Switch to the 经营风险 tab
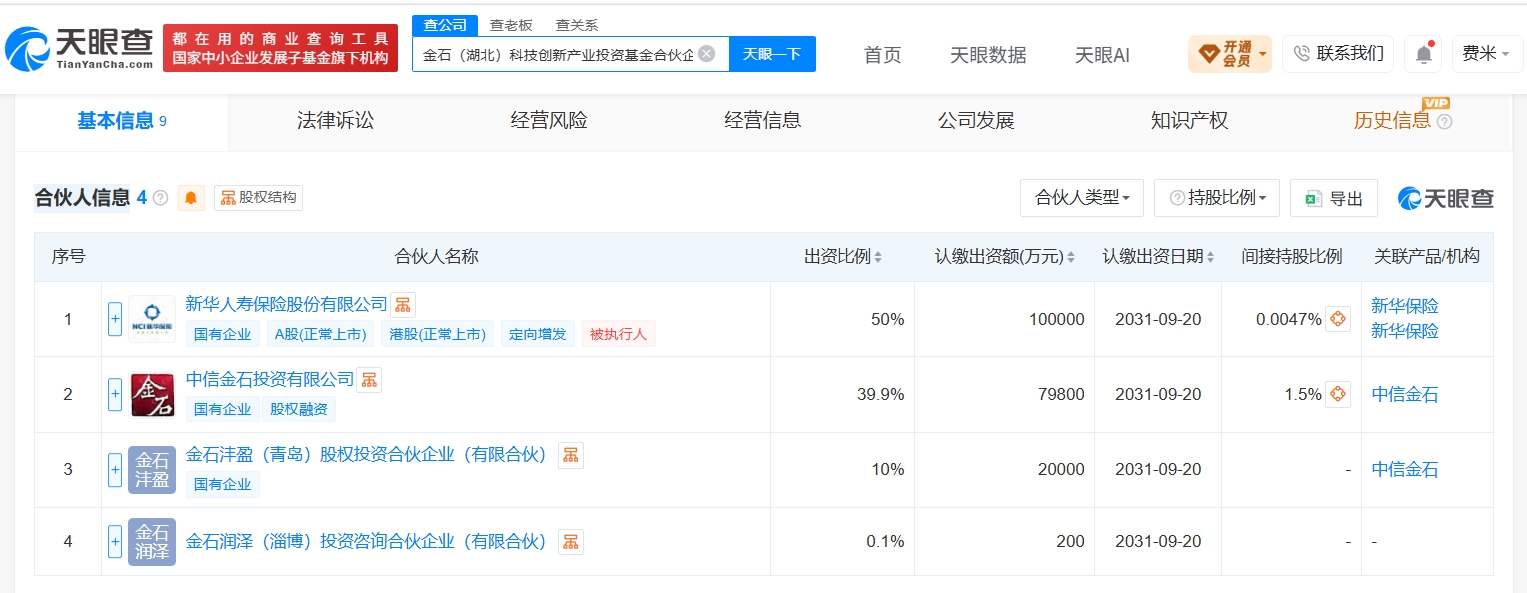 tap(549, 121)
